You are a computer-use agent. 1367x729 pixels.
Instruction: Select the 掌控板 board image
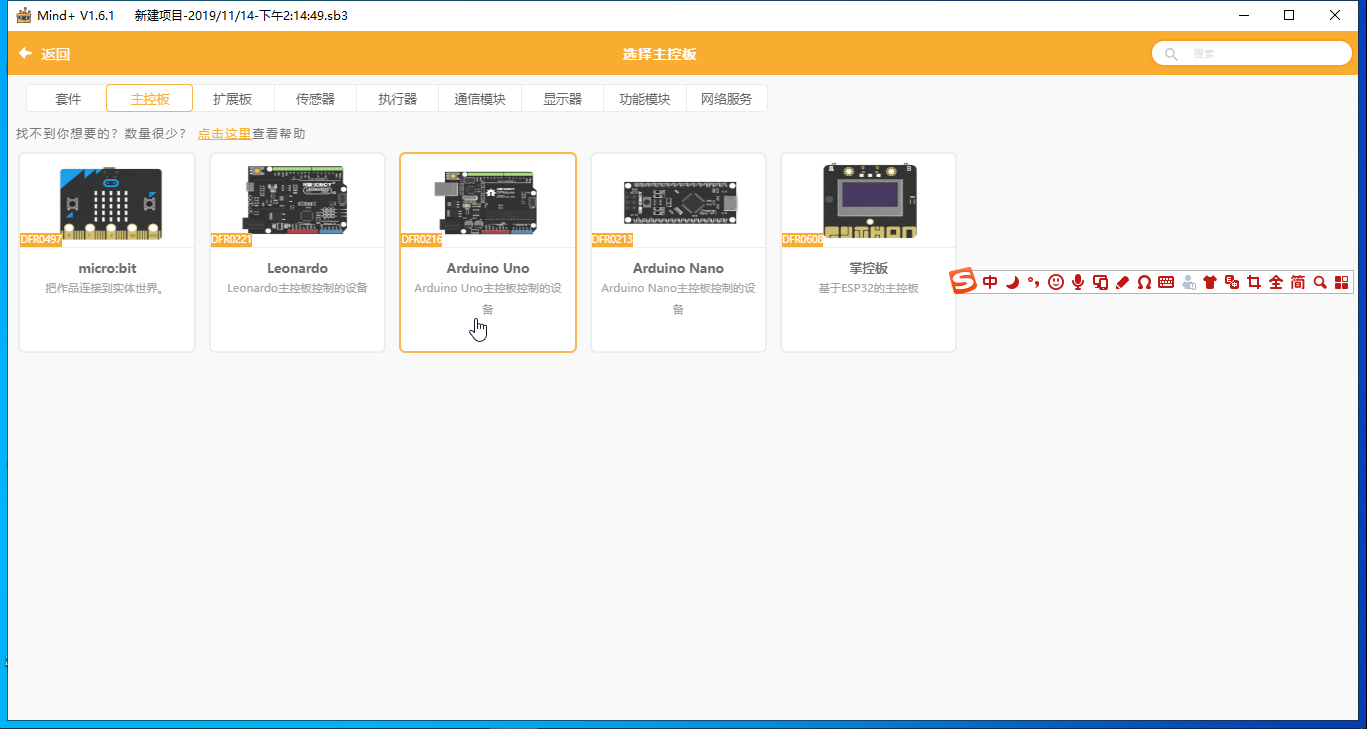pyautogui.click(x=869, y=201)
